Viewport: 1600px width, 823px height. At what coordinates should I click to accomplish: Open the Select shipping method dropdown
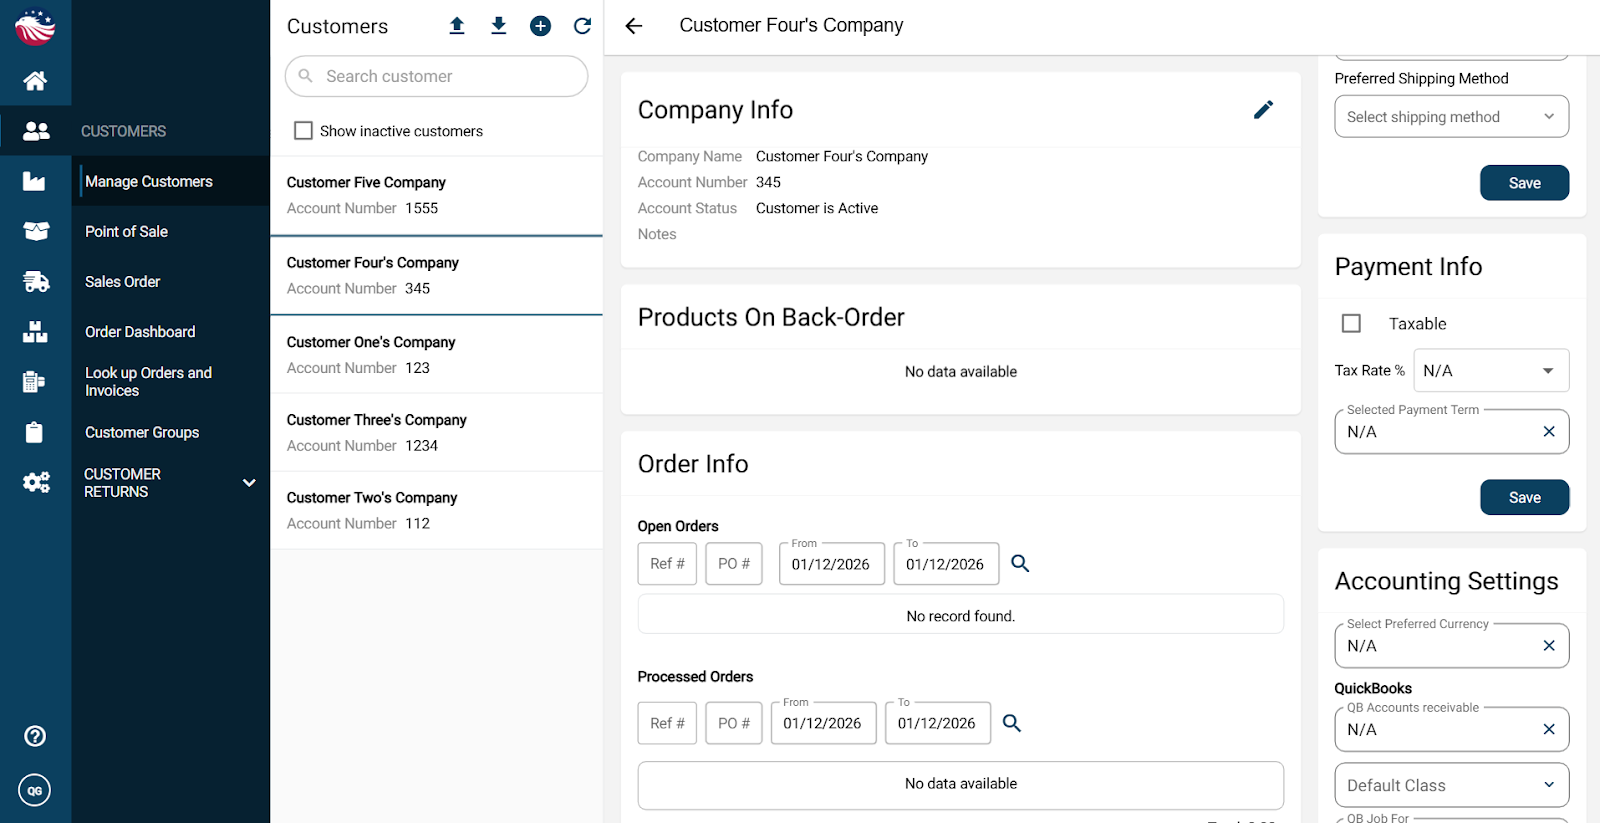pos(1451,117)
